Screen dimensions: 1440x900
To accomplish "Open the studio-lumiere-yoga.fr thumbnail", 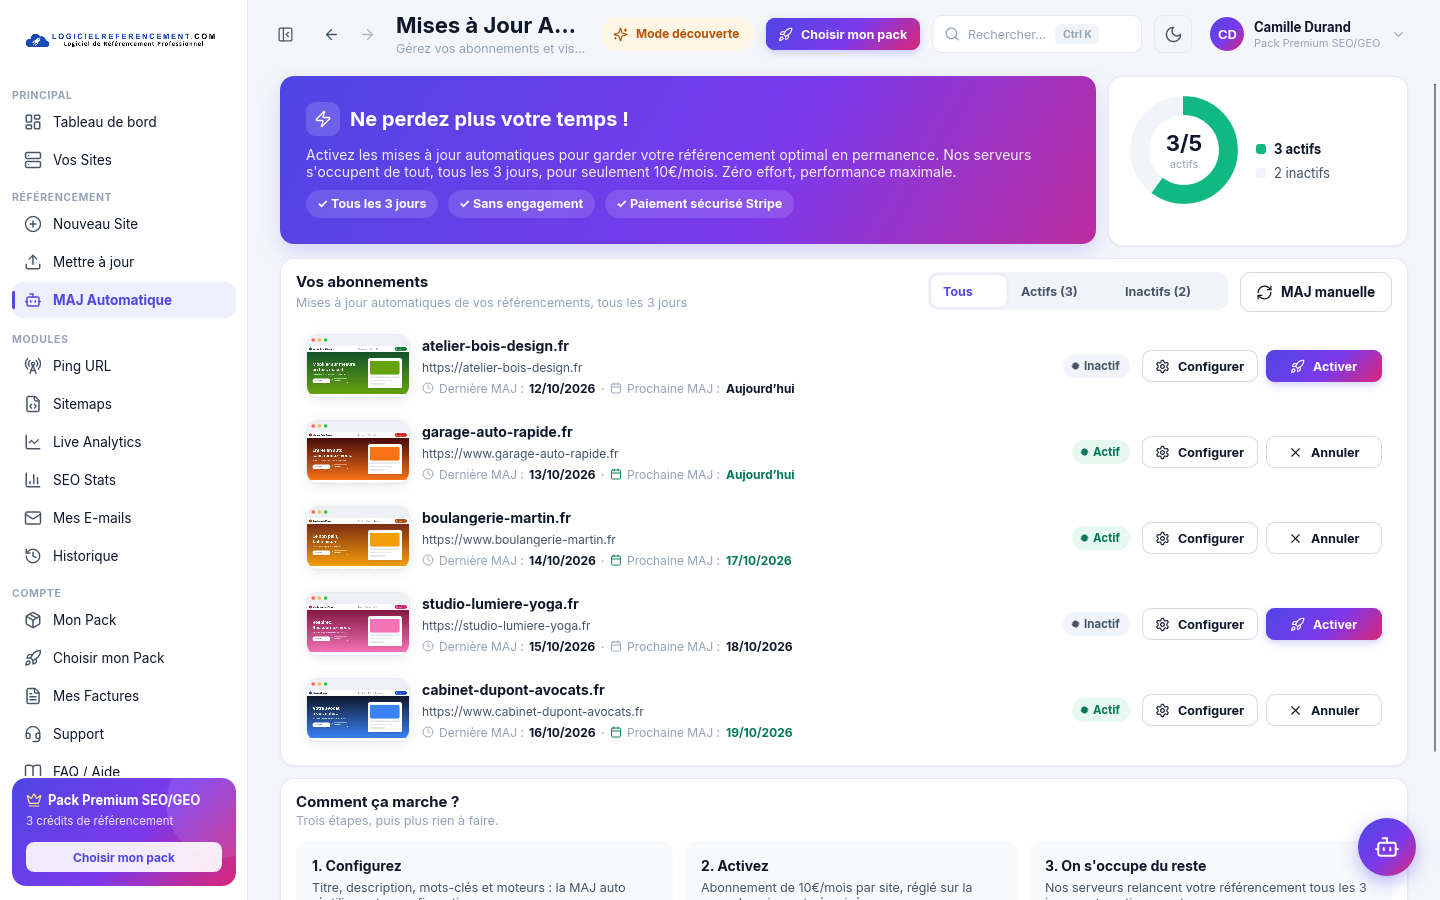I will tap(358, 624).
